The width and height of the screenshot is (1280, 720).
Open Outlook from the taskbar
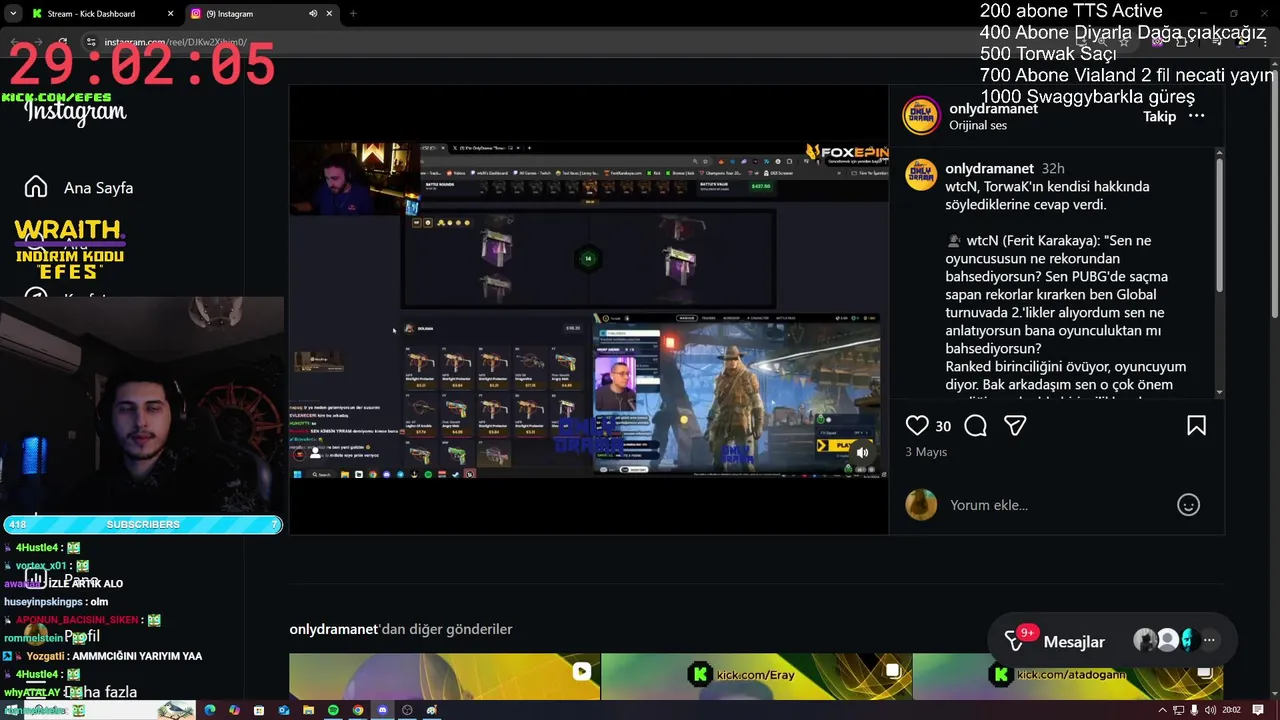coord(284,710)
